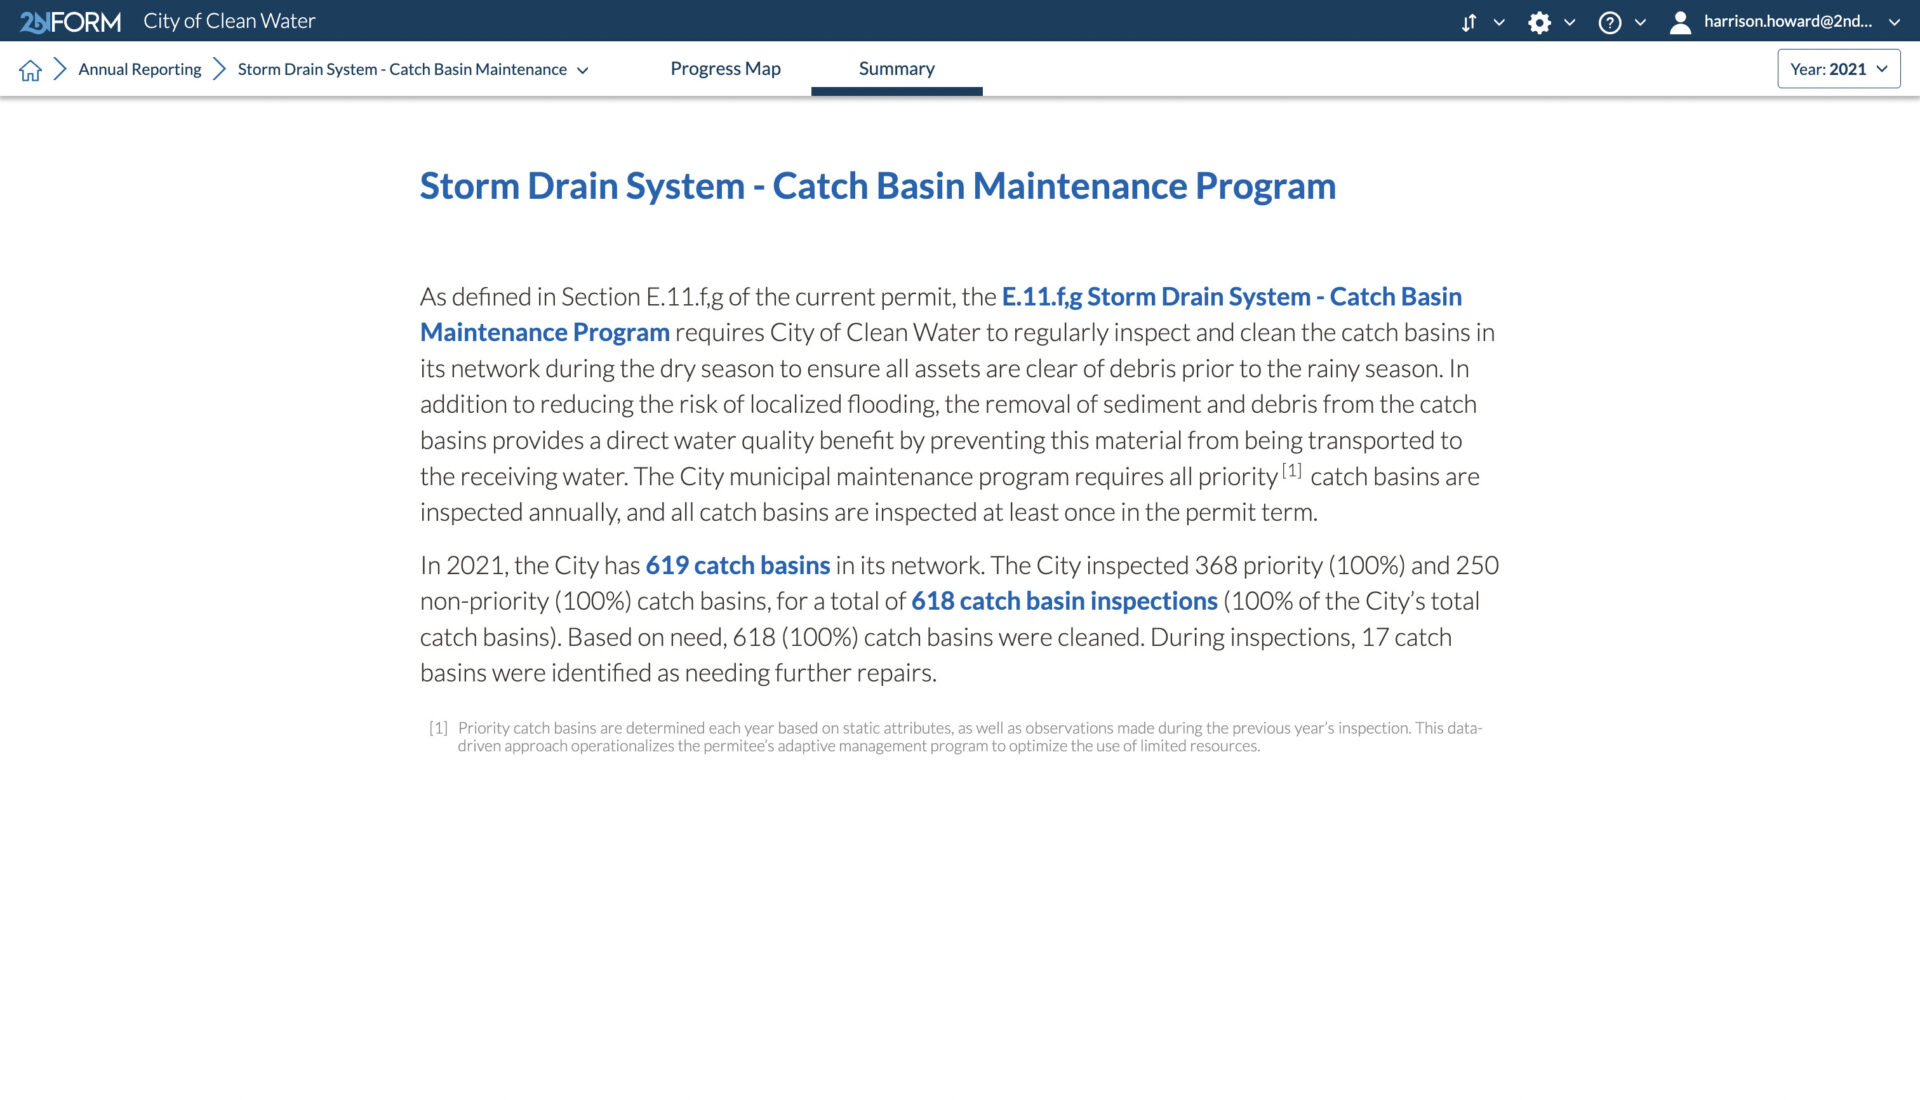Open the transfer/sync arrows icon
This screenshot has height=1100, width=1920.
pyautogui.click(x=1469, y=21)
